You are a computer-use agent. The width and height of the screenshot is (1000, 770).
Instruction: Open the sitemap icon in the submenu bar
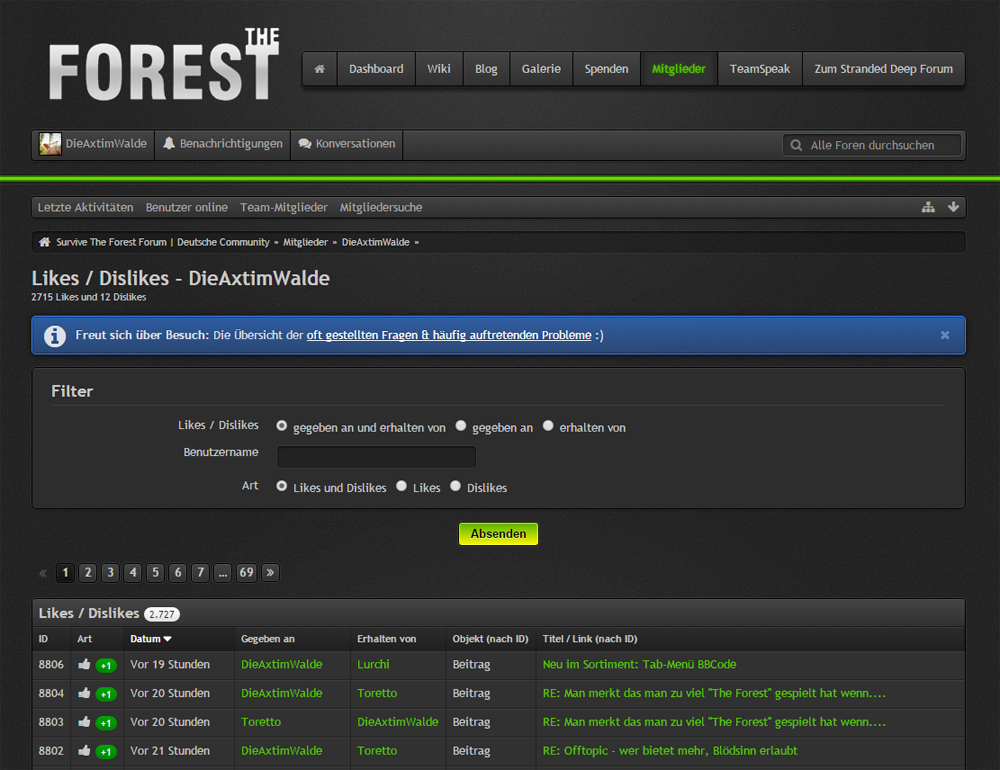(x=928, y=207)
